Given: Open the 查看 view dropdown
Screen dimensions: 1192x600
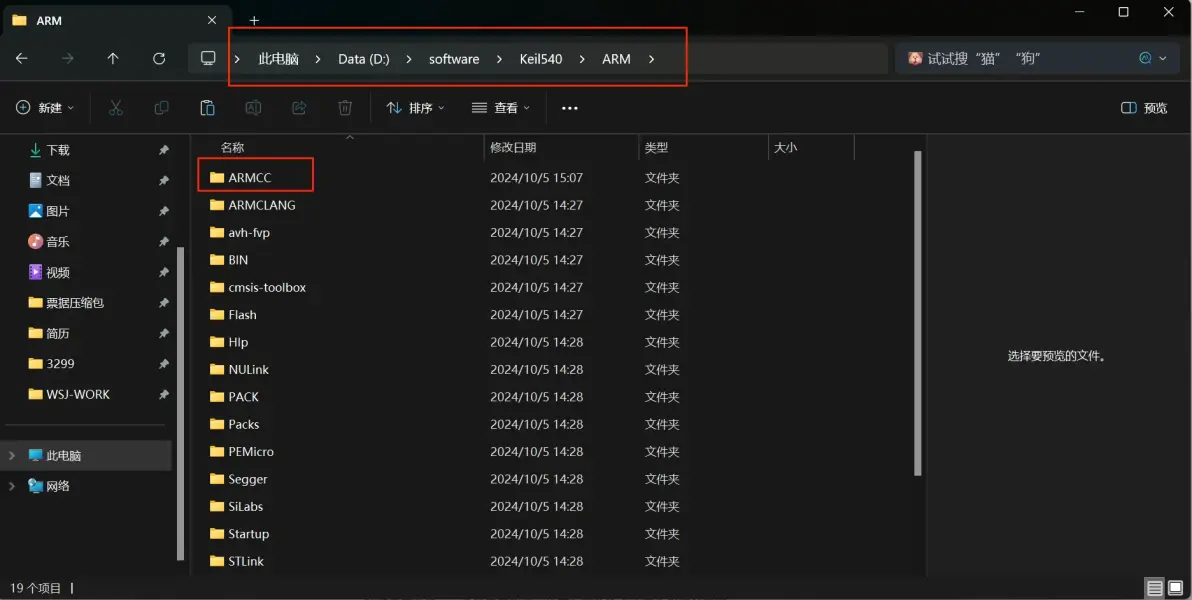Looking at the screenshot, I should pyautogui.click(x=500, y=108).
